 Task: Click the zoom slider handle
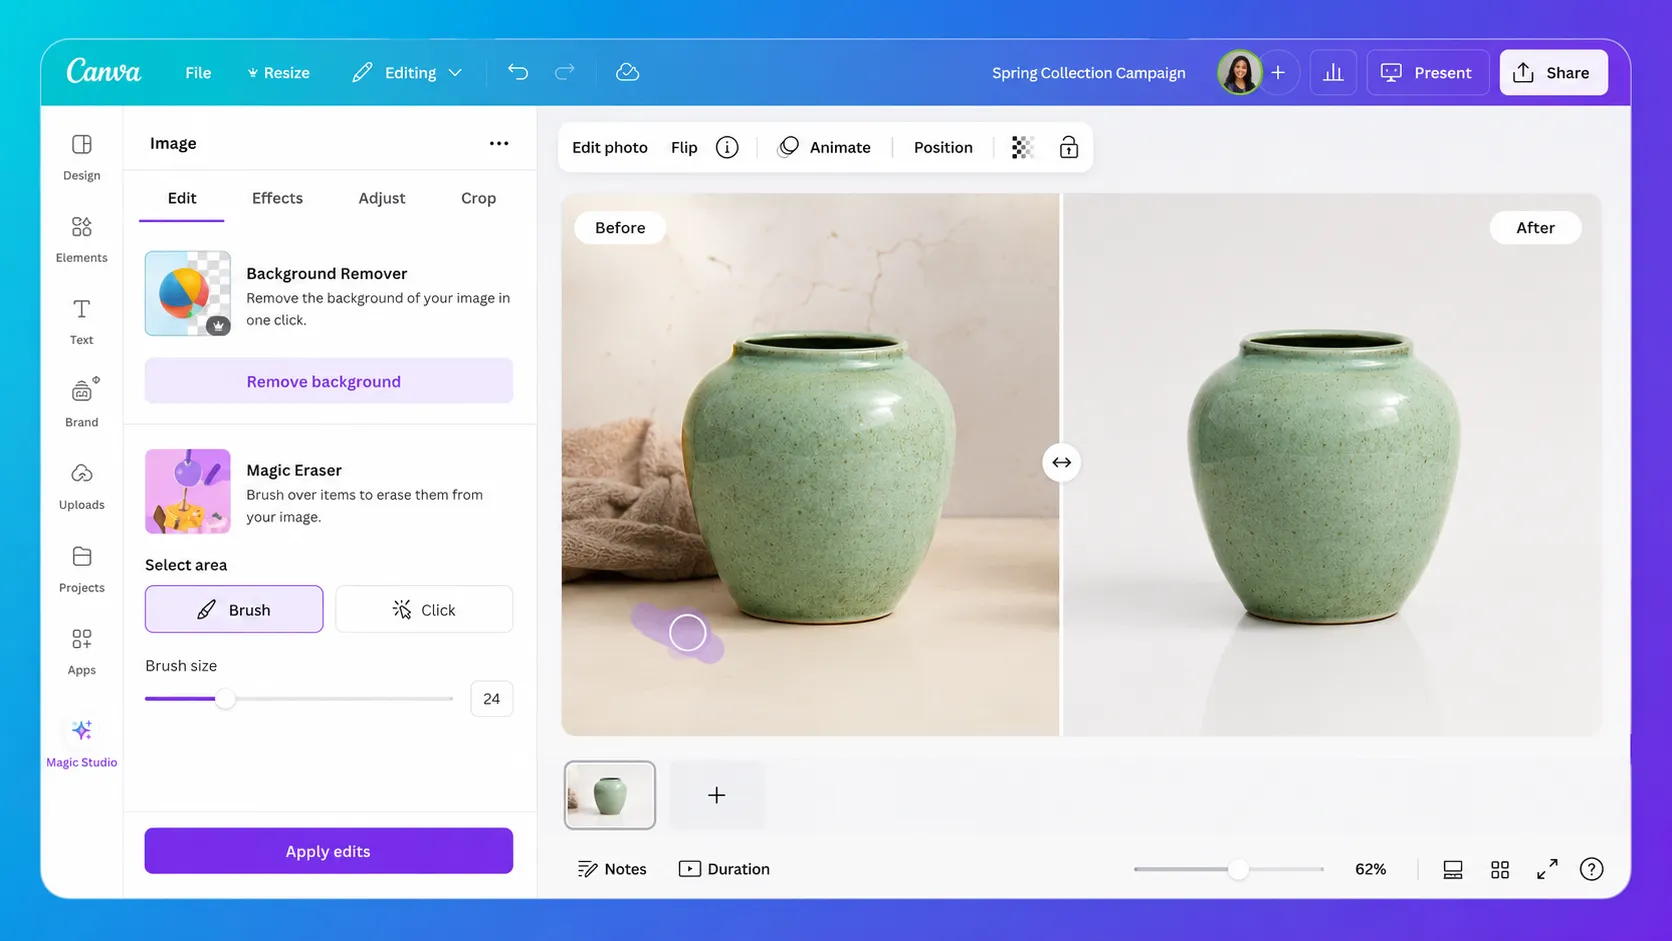1238,869
